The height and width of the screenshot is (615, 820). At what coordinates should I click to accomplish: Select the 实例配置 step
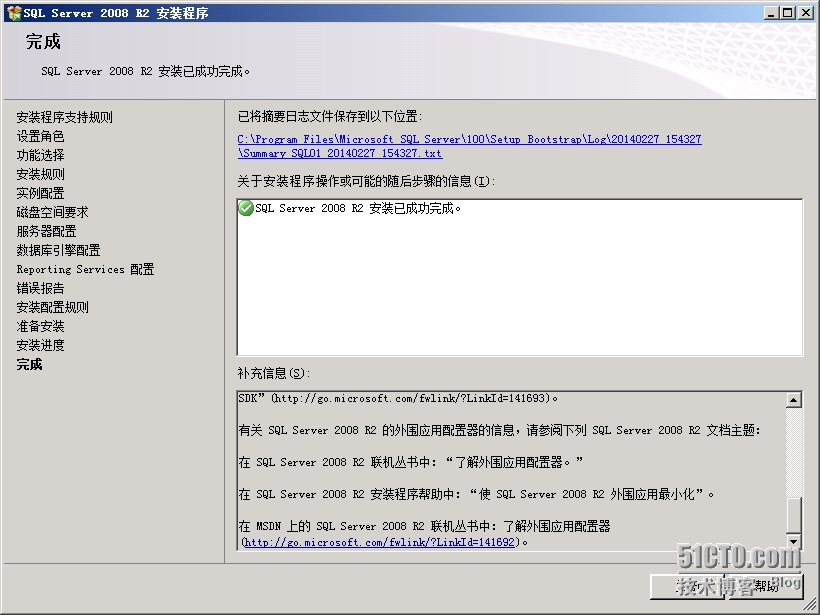40,193
